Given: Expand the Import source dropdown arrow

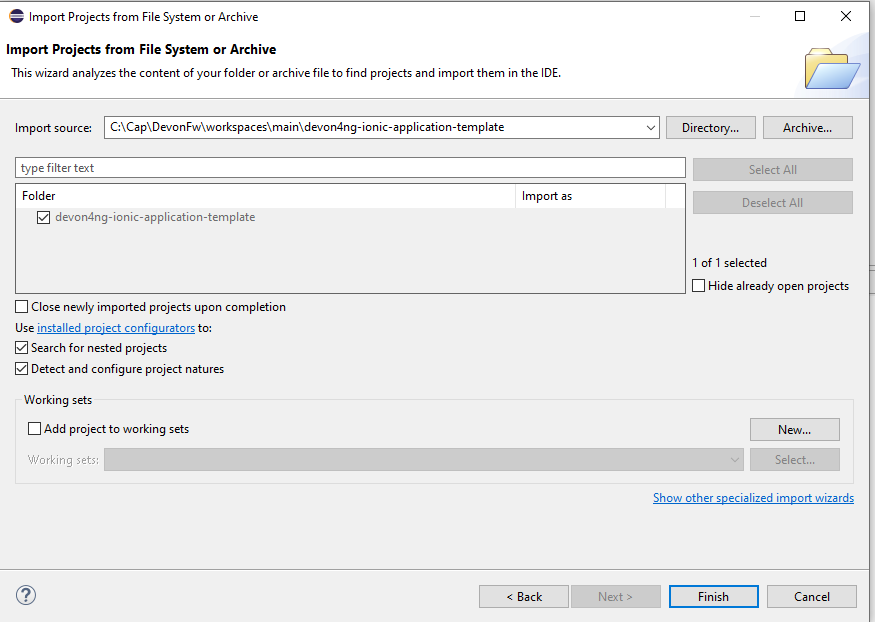Looking at the screenshot, I should click(650, 128).
